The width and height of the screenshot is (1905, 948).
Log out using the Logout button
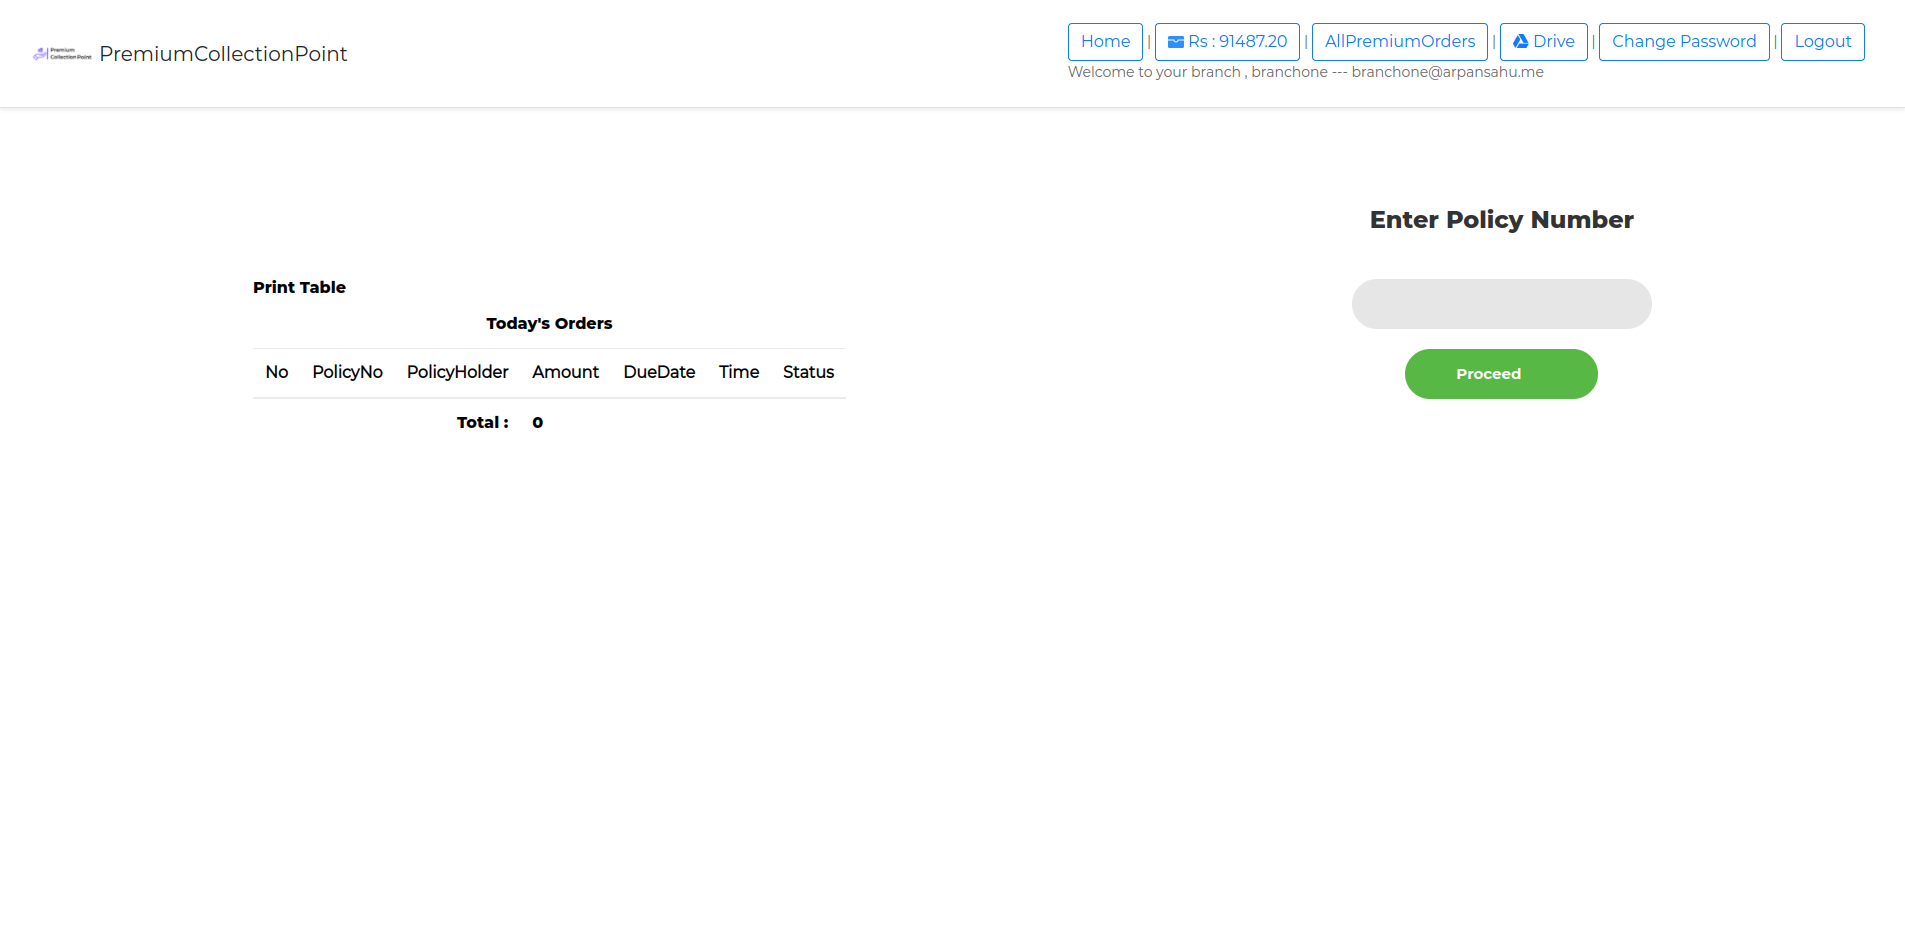coord(1822,42)
